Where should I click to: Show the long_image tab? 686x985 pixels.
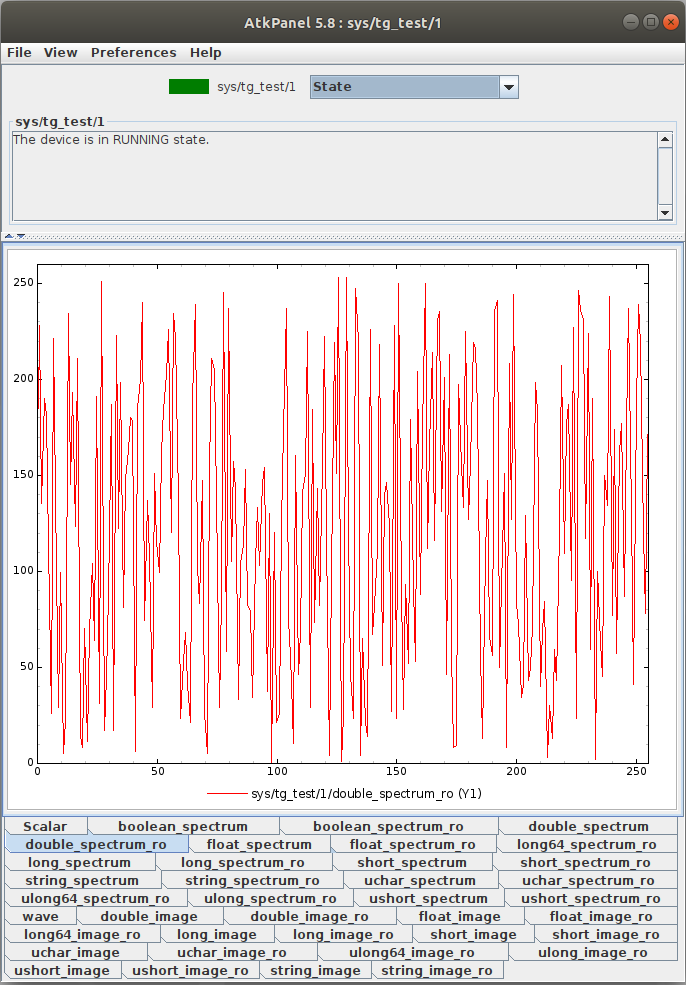coord(217,935)
